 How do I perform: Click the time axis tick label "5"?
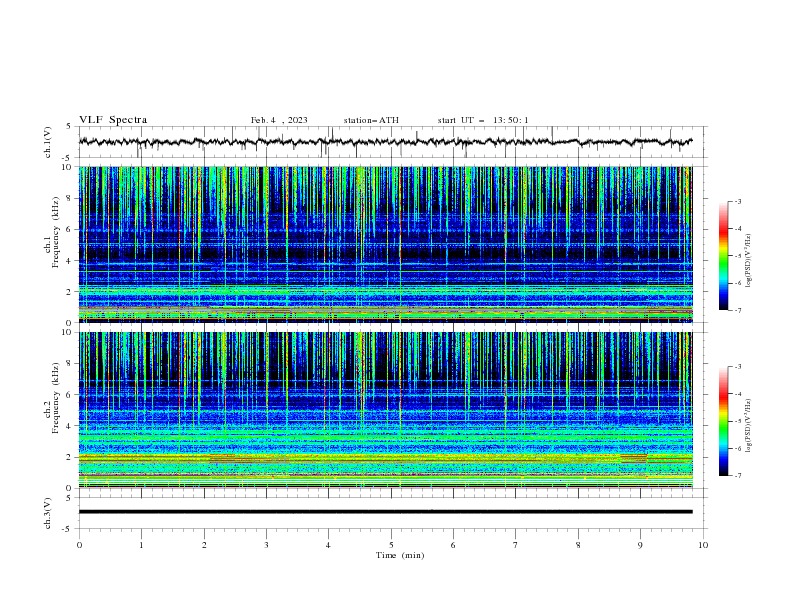[x=391, y=545]
